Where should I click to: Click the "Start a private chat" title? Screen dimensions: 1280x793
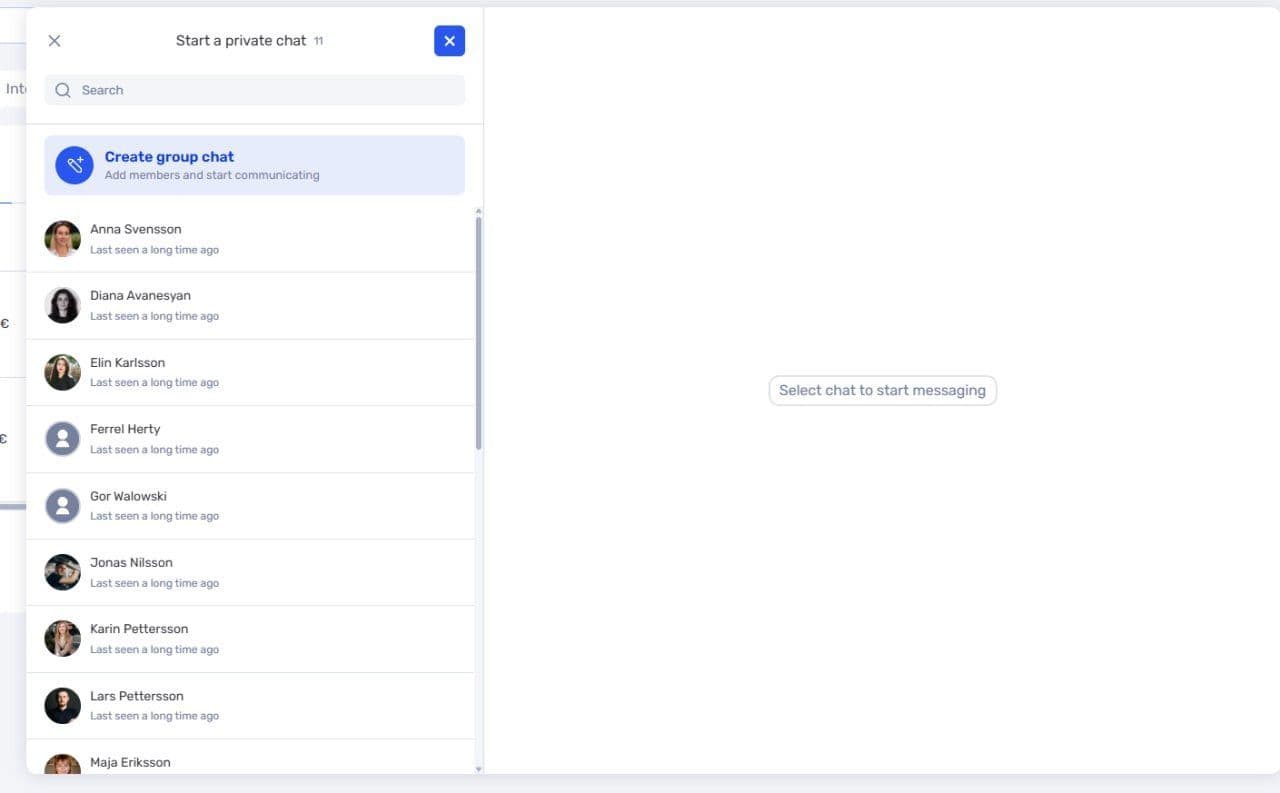point(241,41)
